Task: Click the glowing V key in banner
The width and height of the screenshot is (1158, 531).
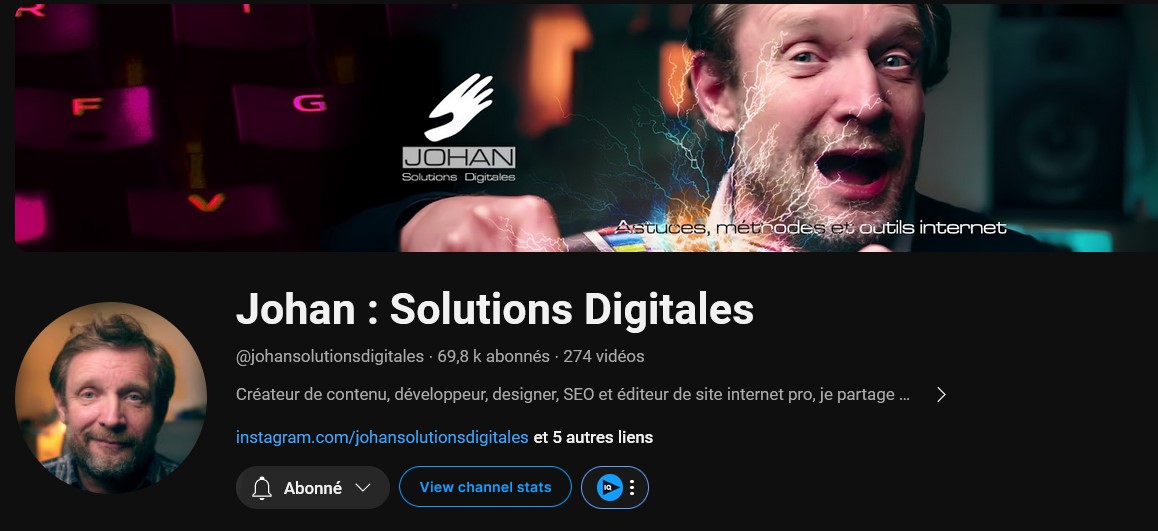Action: pyautogui.click(x=207, y=202)
